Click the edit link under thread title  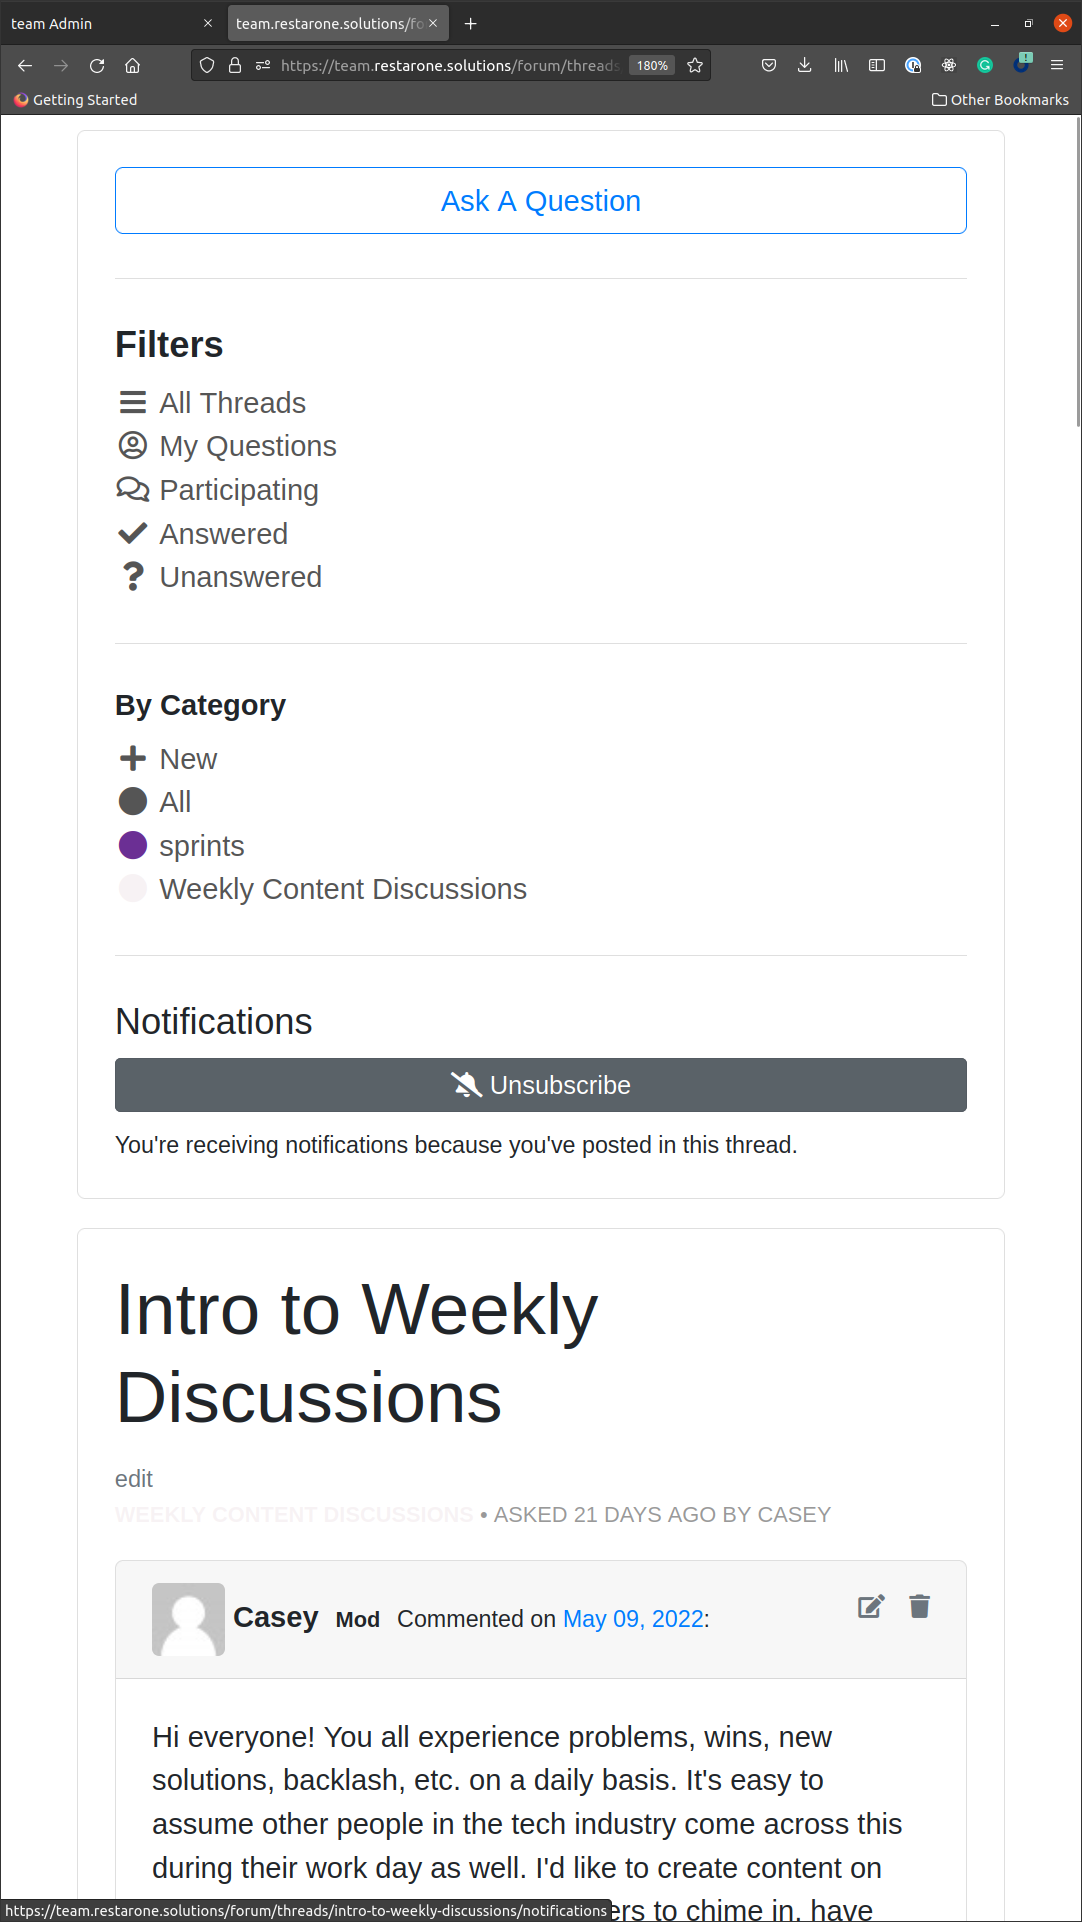click(x=134, y=1479)
